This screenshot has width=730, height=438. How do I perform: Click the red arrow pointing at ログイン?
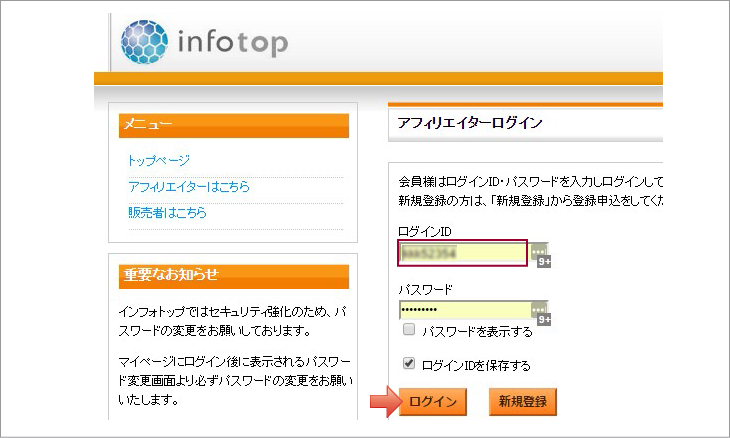(383, 402)
